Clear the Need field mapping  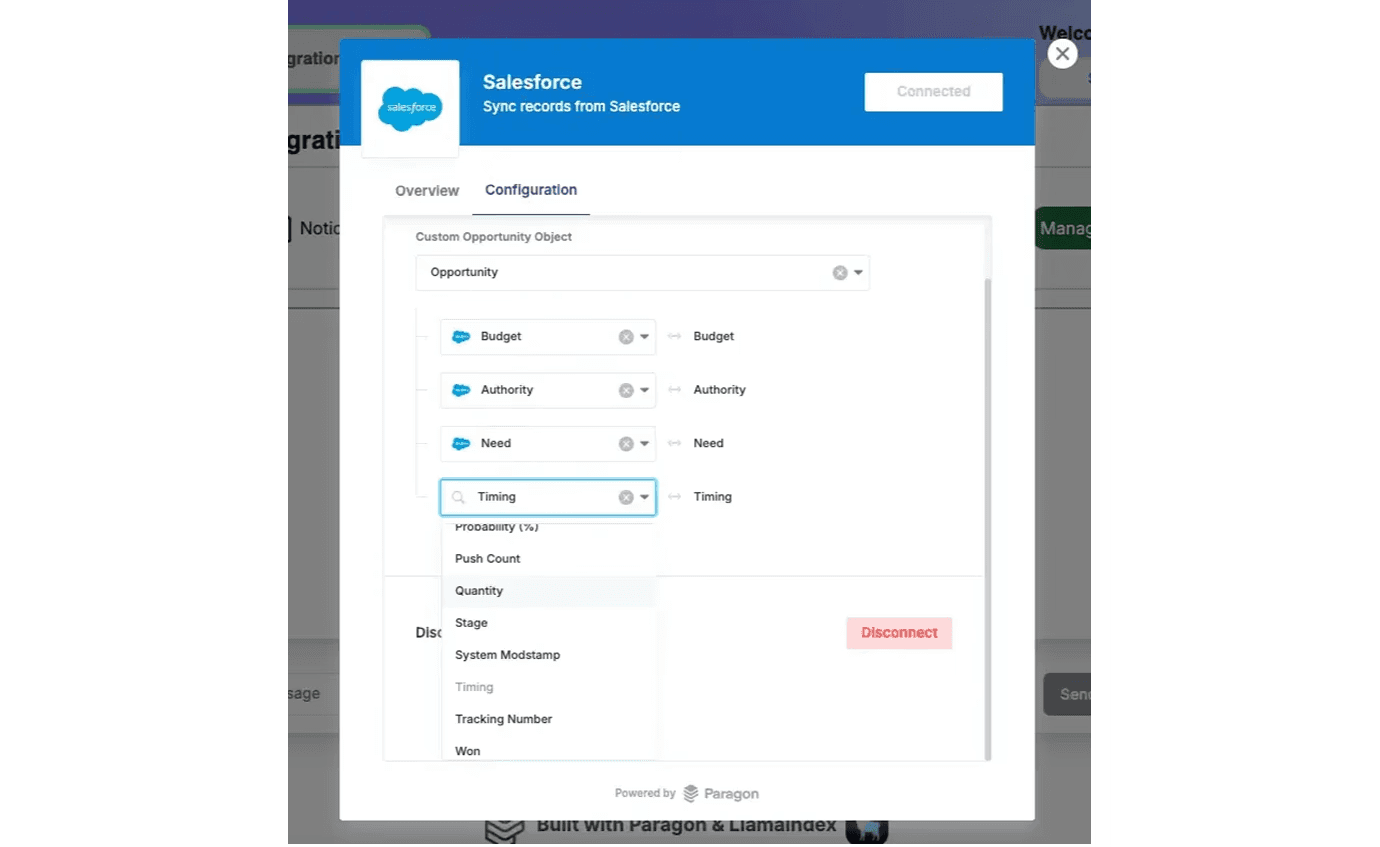[x=626, y=444]
